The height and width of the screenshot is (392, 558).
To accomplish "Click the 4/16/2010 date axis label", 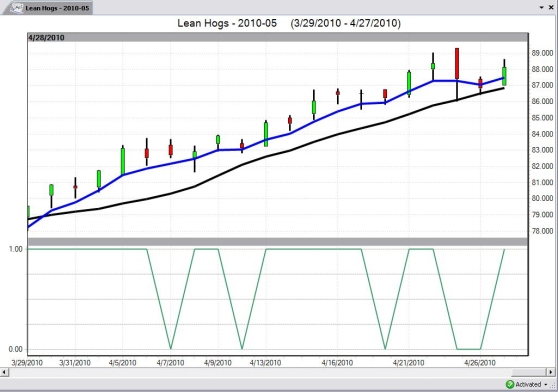I will (337, 363).
